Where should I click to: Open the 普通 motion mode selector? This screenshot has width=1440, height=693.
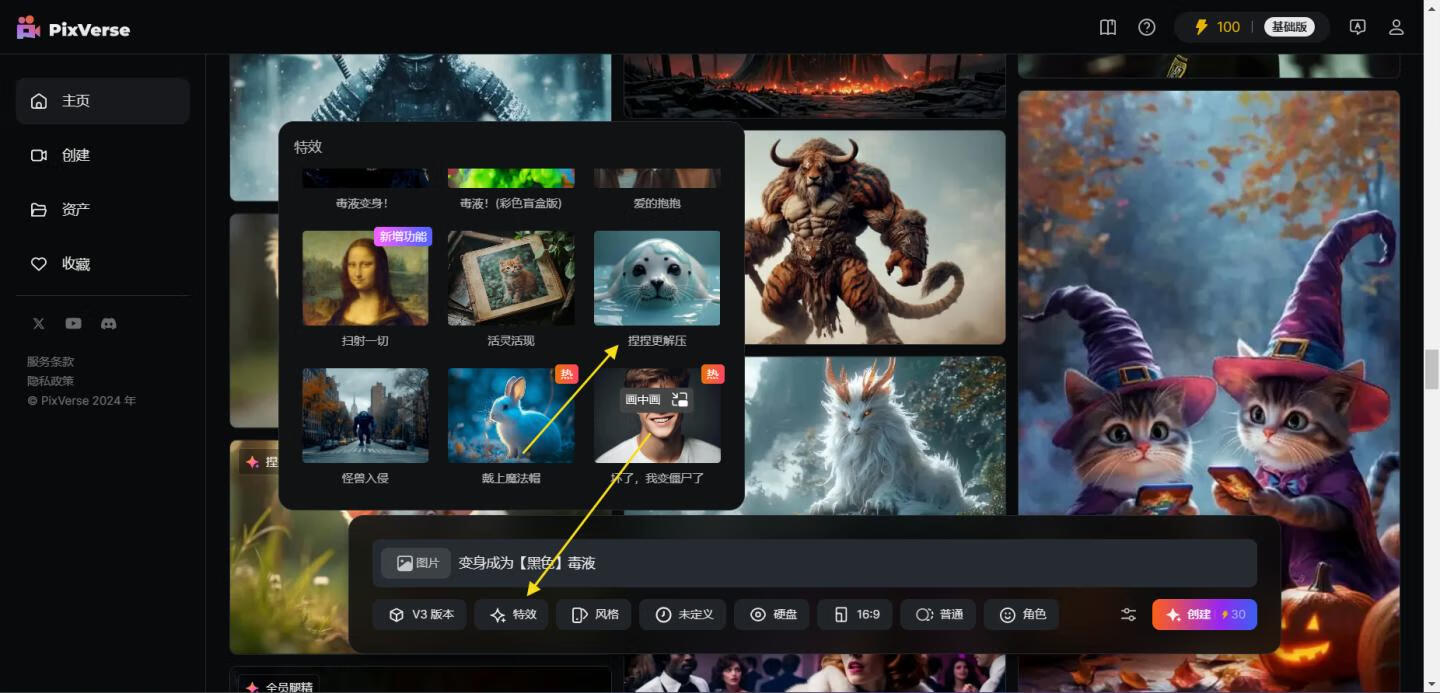click(x=938, y=615)
